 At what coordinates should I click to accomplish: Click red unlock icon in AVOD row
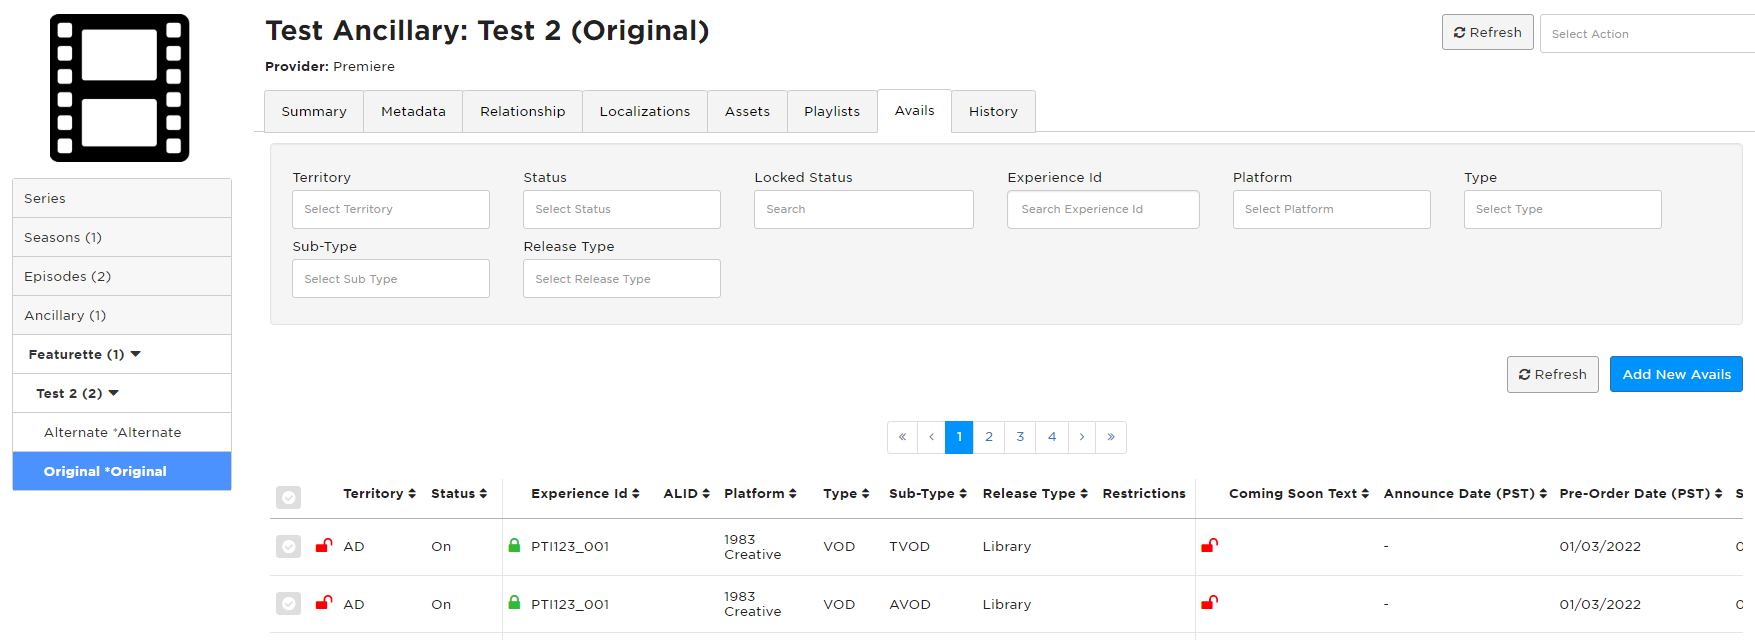324,603
